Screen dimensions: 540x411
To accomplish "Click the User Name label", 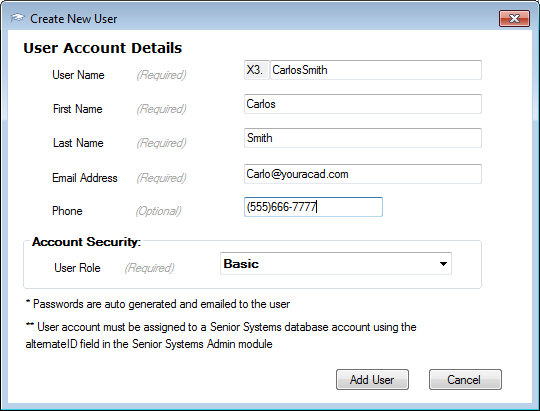I will (x=78, y=75).
